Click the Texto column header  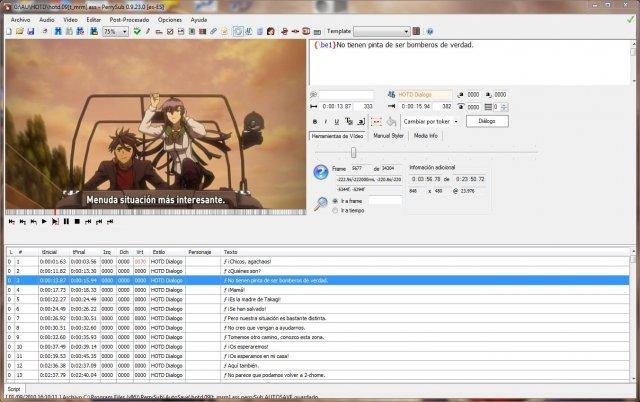[424, 252]
